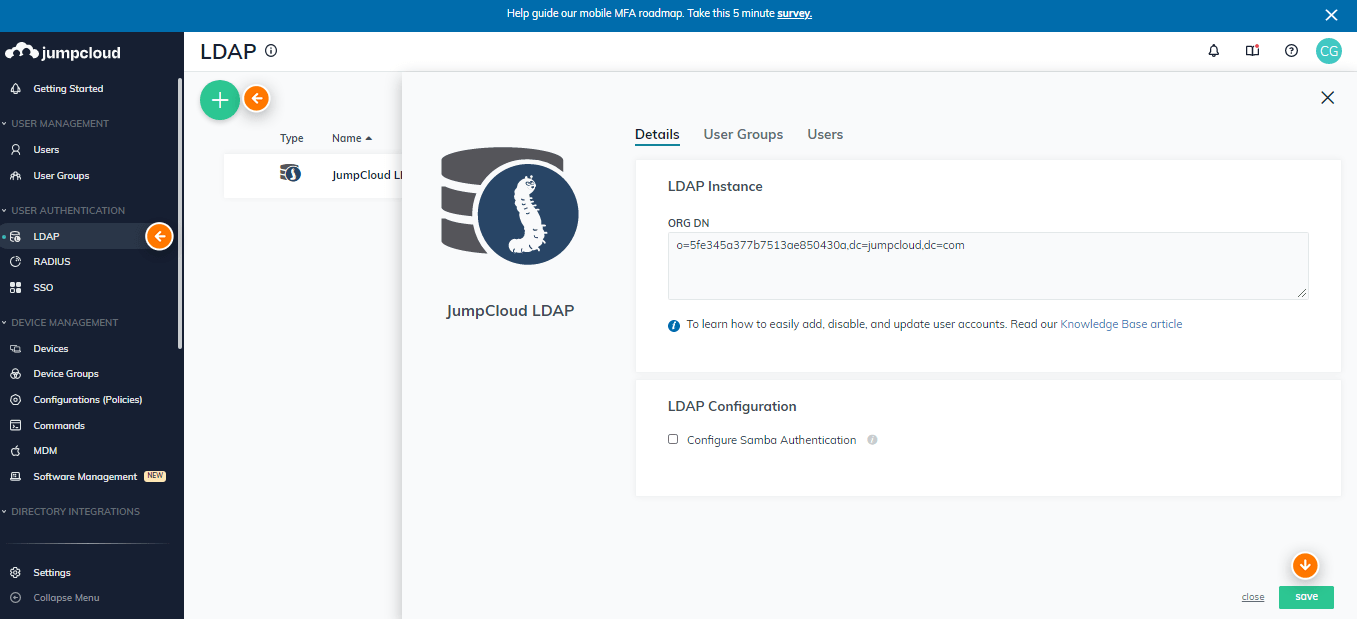Click the RADIUS icon in the sidebar
1357x619 pixels.
click(x=15, y=262)
